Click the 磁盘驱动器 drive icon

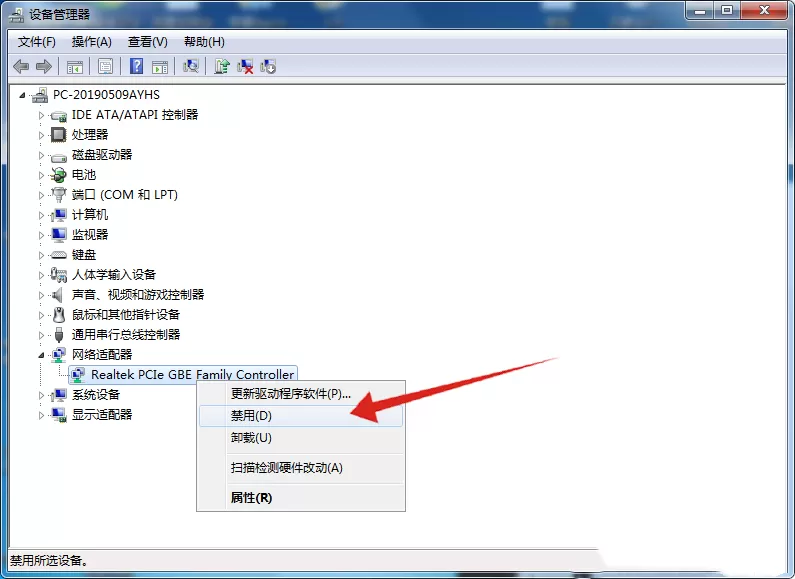[59, 156]
